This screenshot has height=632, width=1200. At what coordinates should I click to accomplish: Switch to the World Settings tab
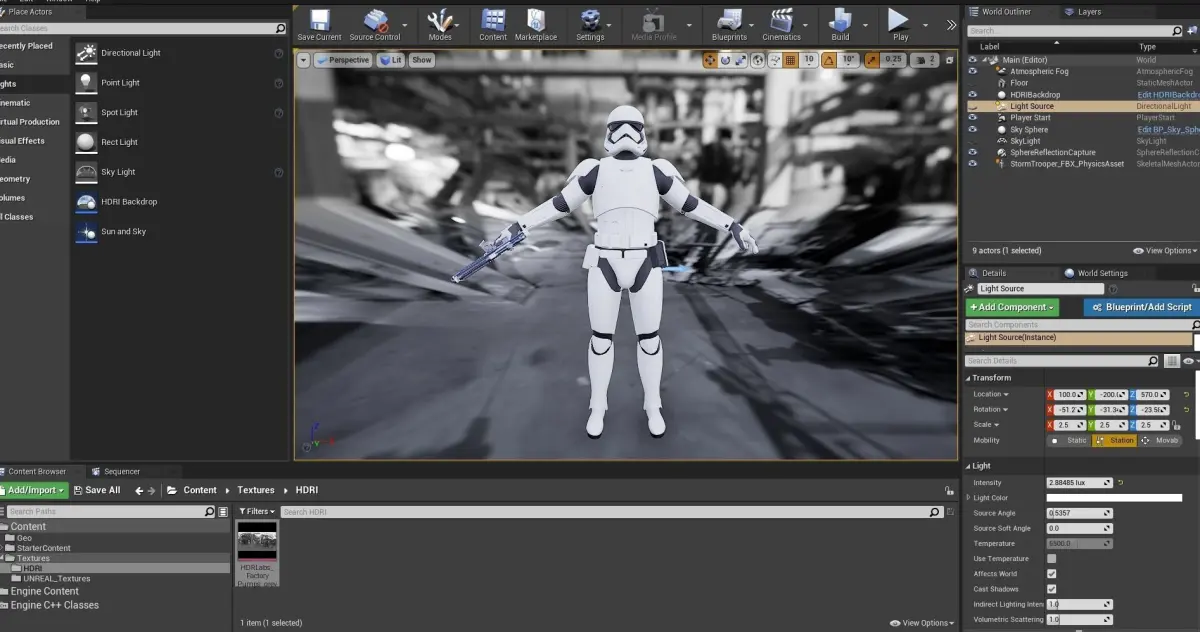(x=1101, y=273)
